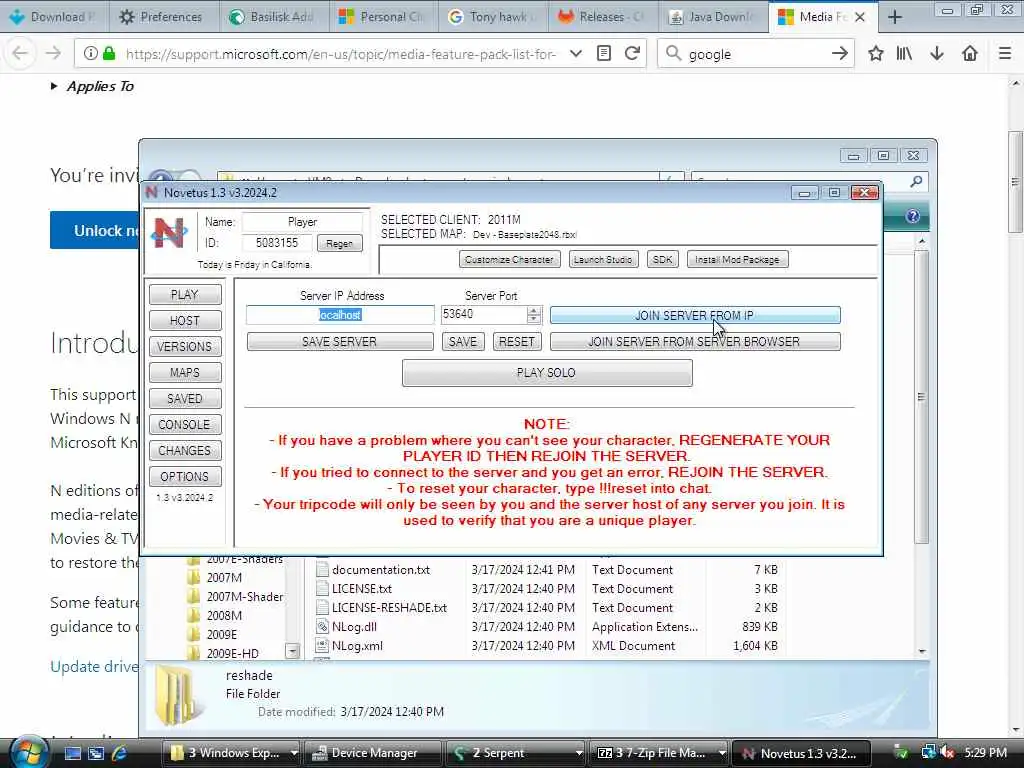Image resolution: width=1024 pixels, height=768 pixels.
Task: Open browser downloads arrow
Action: 937,54
